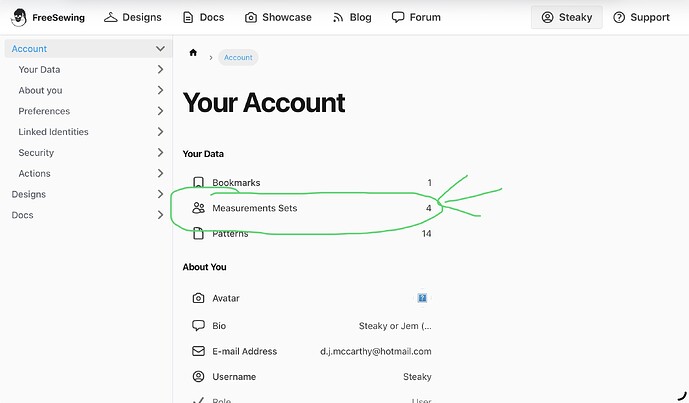Open Showcase in top navigation
The height and width of the screenshot is (403, 689).
pyautogui.click(x=278, y=18)
